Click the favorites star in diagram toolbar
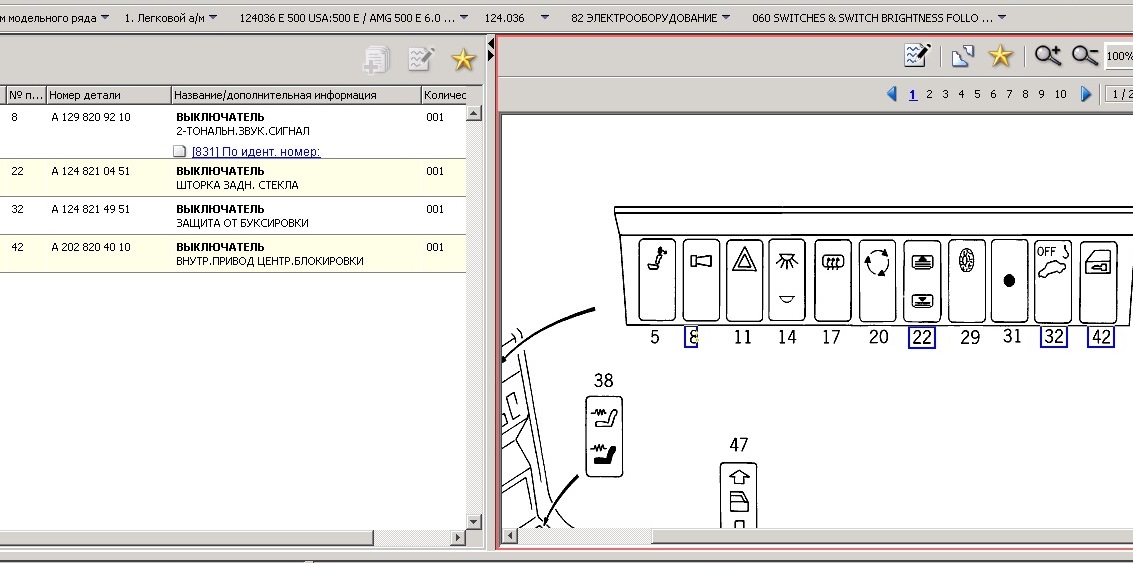The width and height of the screenshot is (1133, 563). (1001, 56)
